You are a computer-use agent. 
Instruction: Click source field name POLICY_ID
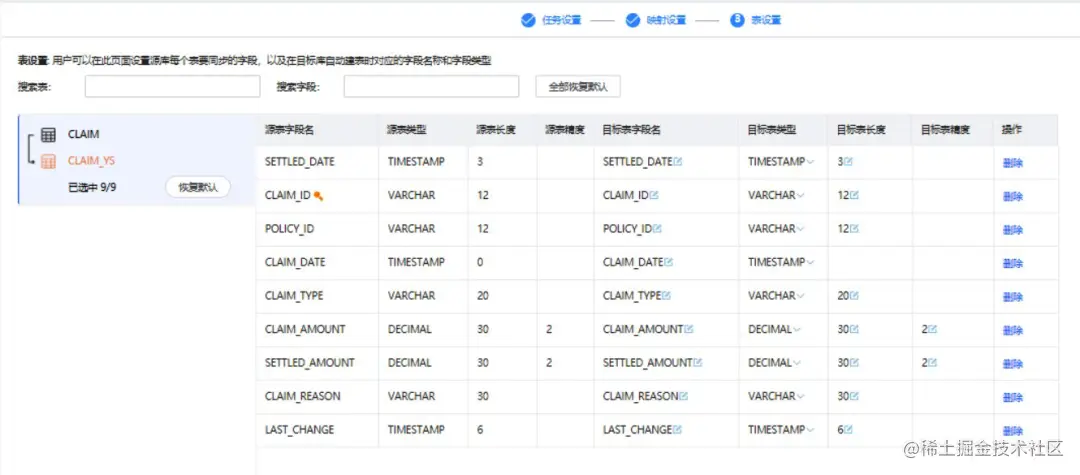click(289, 229)
